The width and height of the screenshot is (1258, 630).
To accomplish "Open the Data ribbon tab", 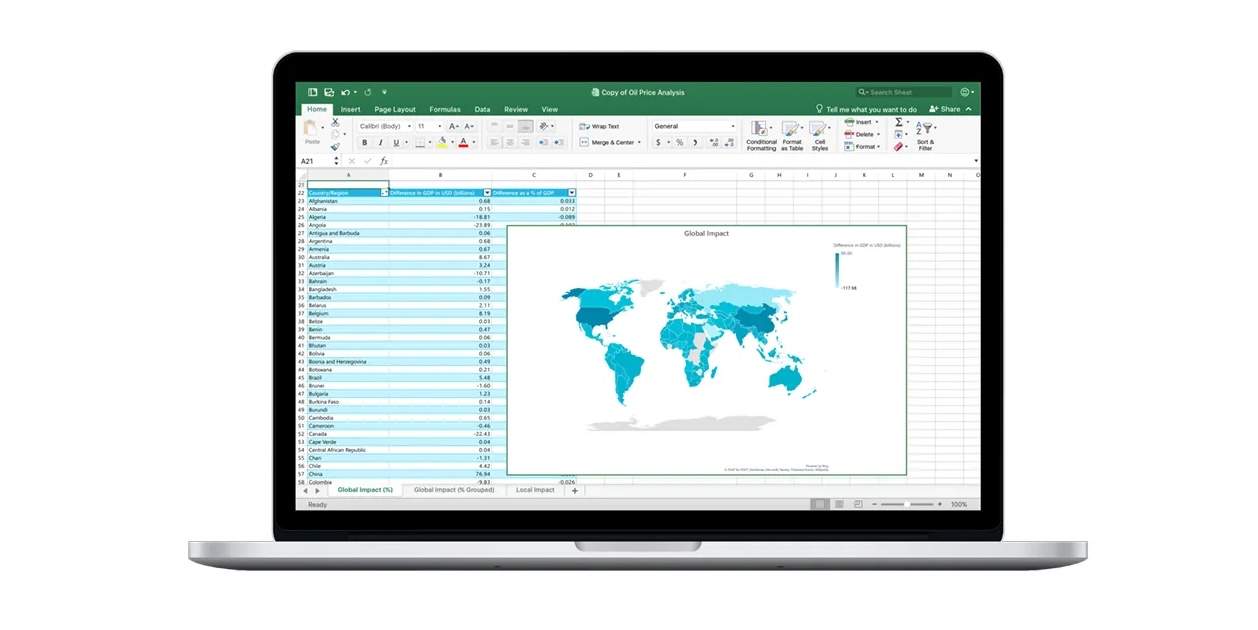I will pos(482,109).
